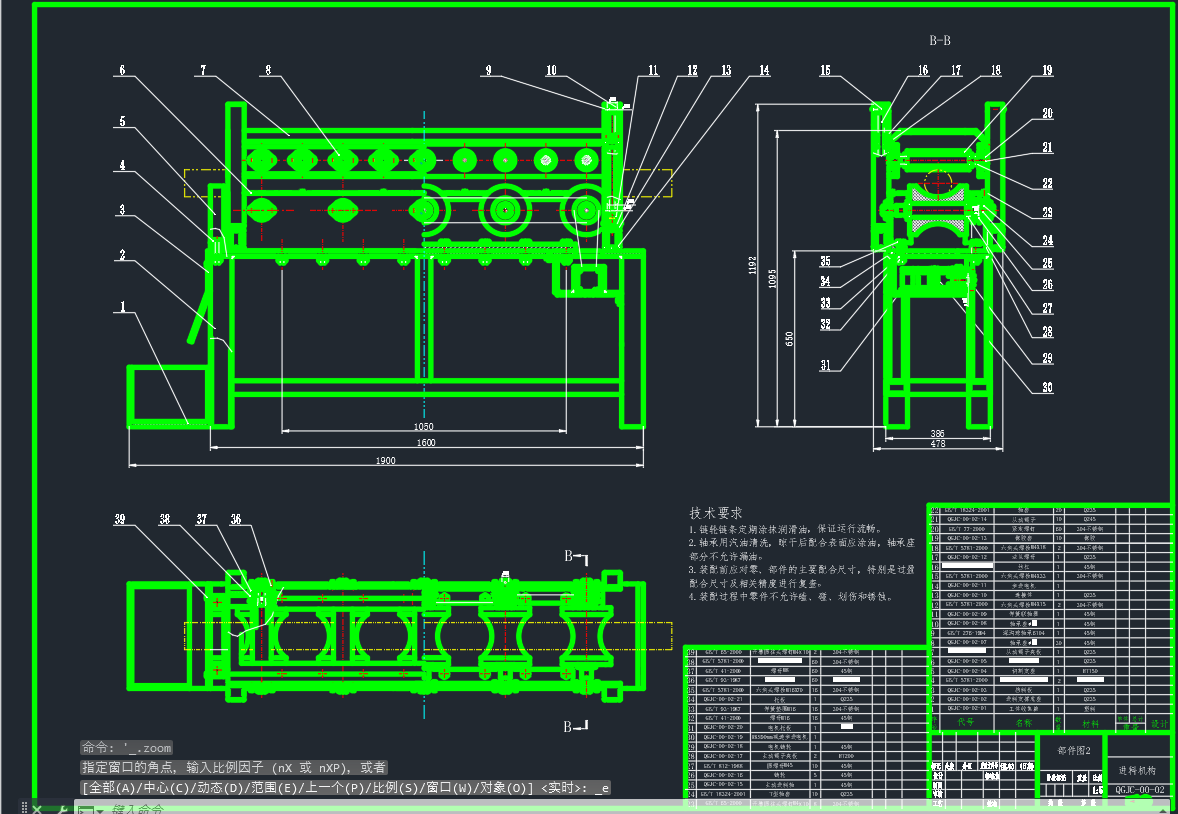Viewport: 1178px width, 814px height.
Task: Select the upper B section cut marker
Action: click(x=576, y=557)
